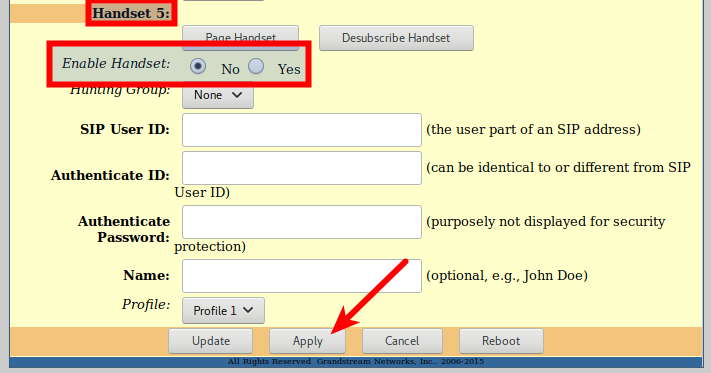711x373 pixels.
Task: Click the SIP User ID label
Action: [x=125, y=130]
